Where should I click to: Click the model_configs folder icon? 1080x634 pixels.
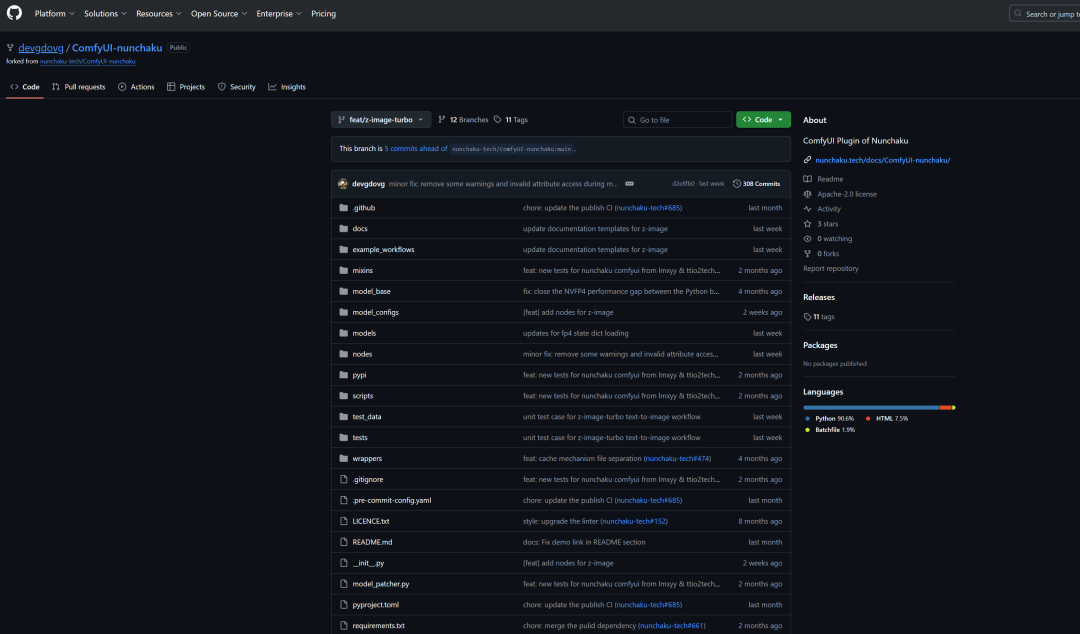pyautogui.click(x=344, y=312)
